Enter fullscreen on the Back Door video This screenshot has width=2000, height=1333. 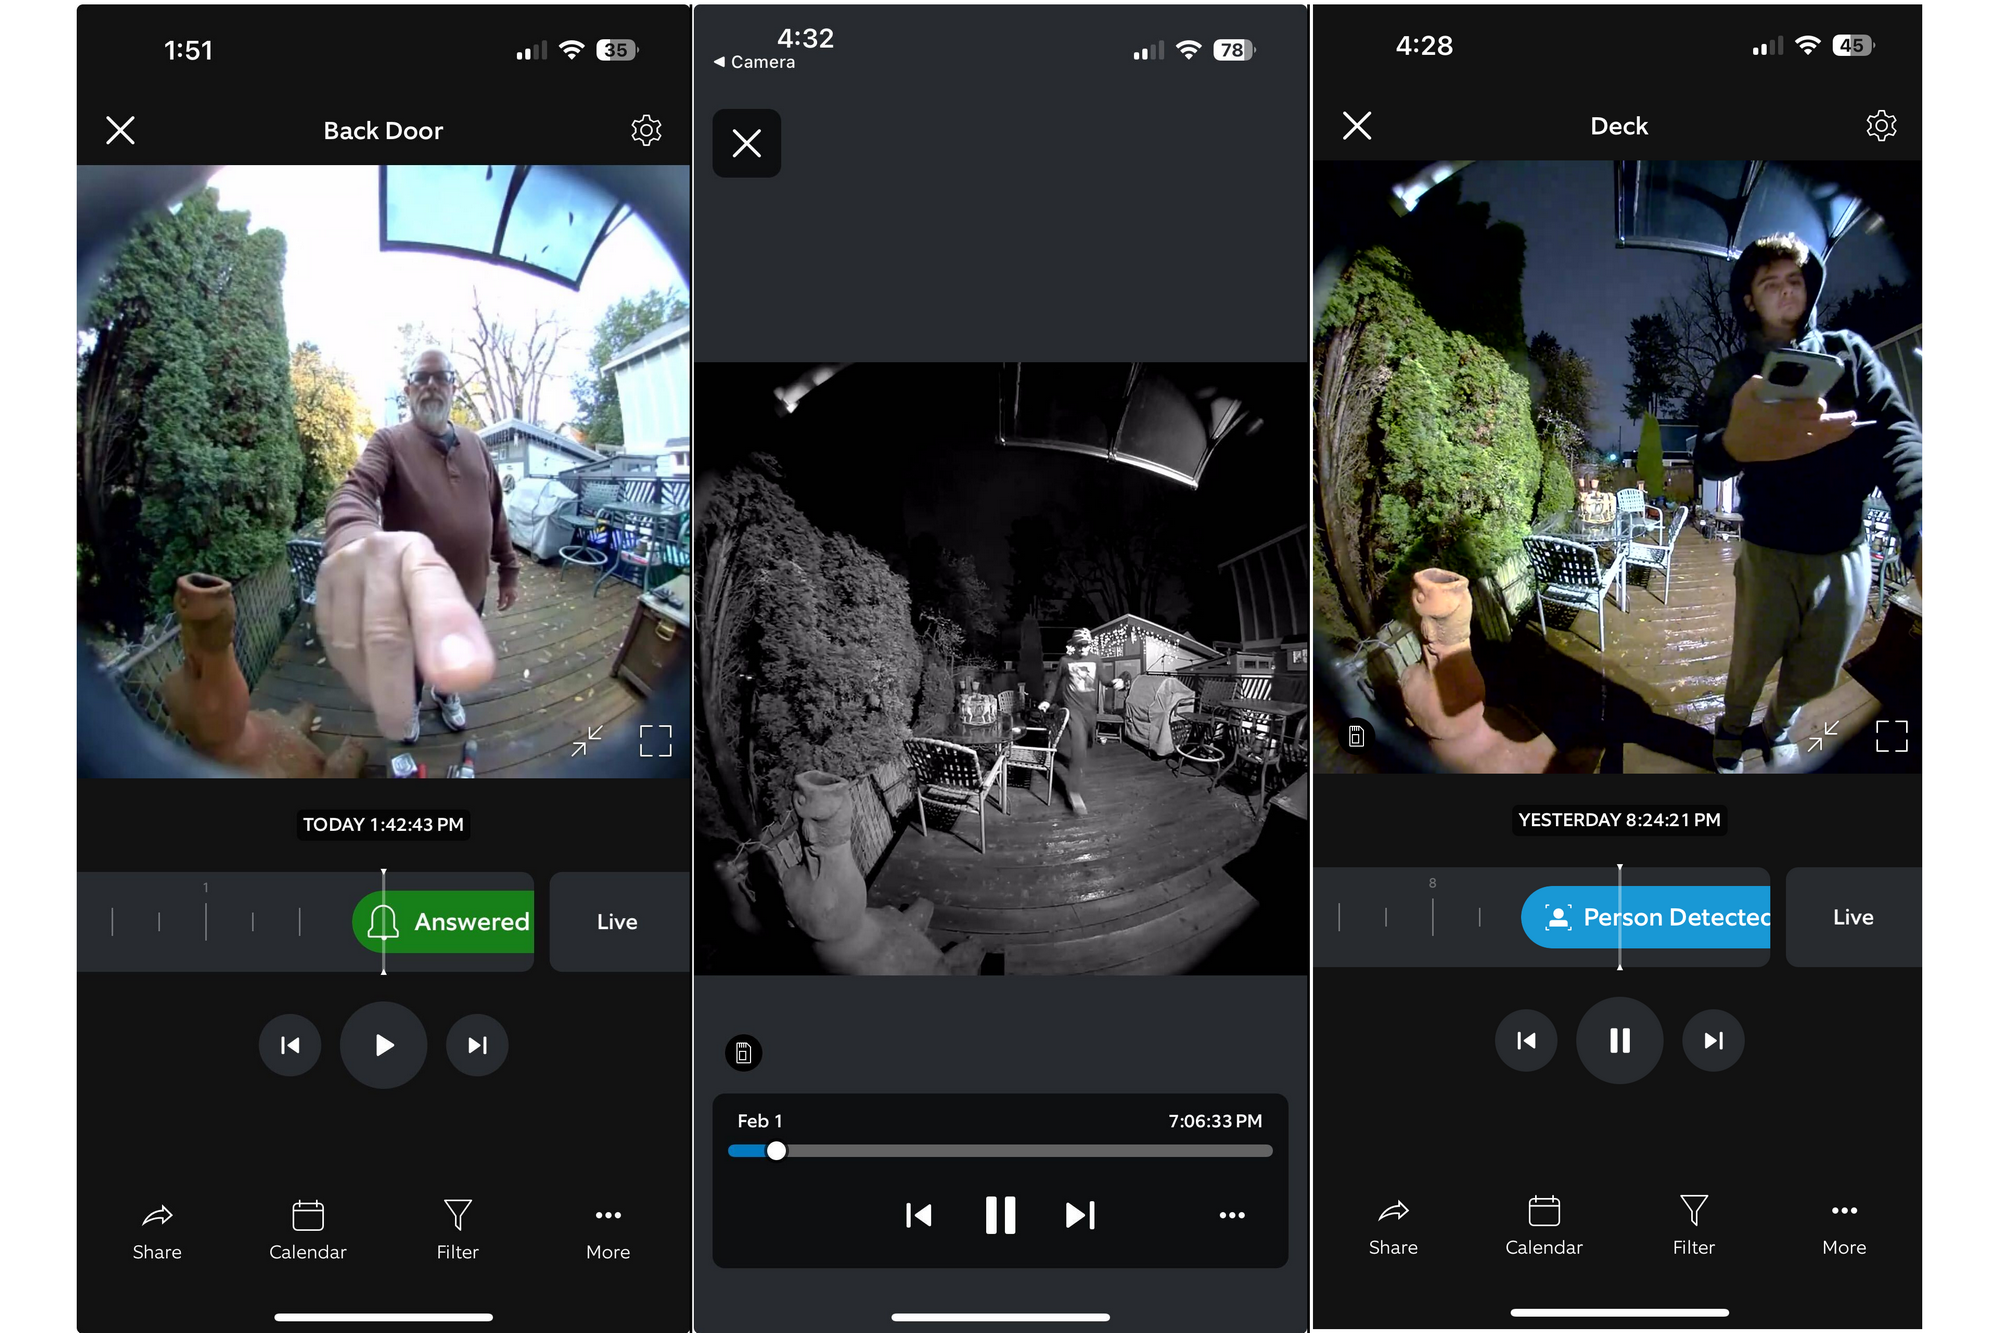[656, 740]
